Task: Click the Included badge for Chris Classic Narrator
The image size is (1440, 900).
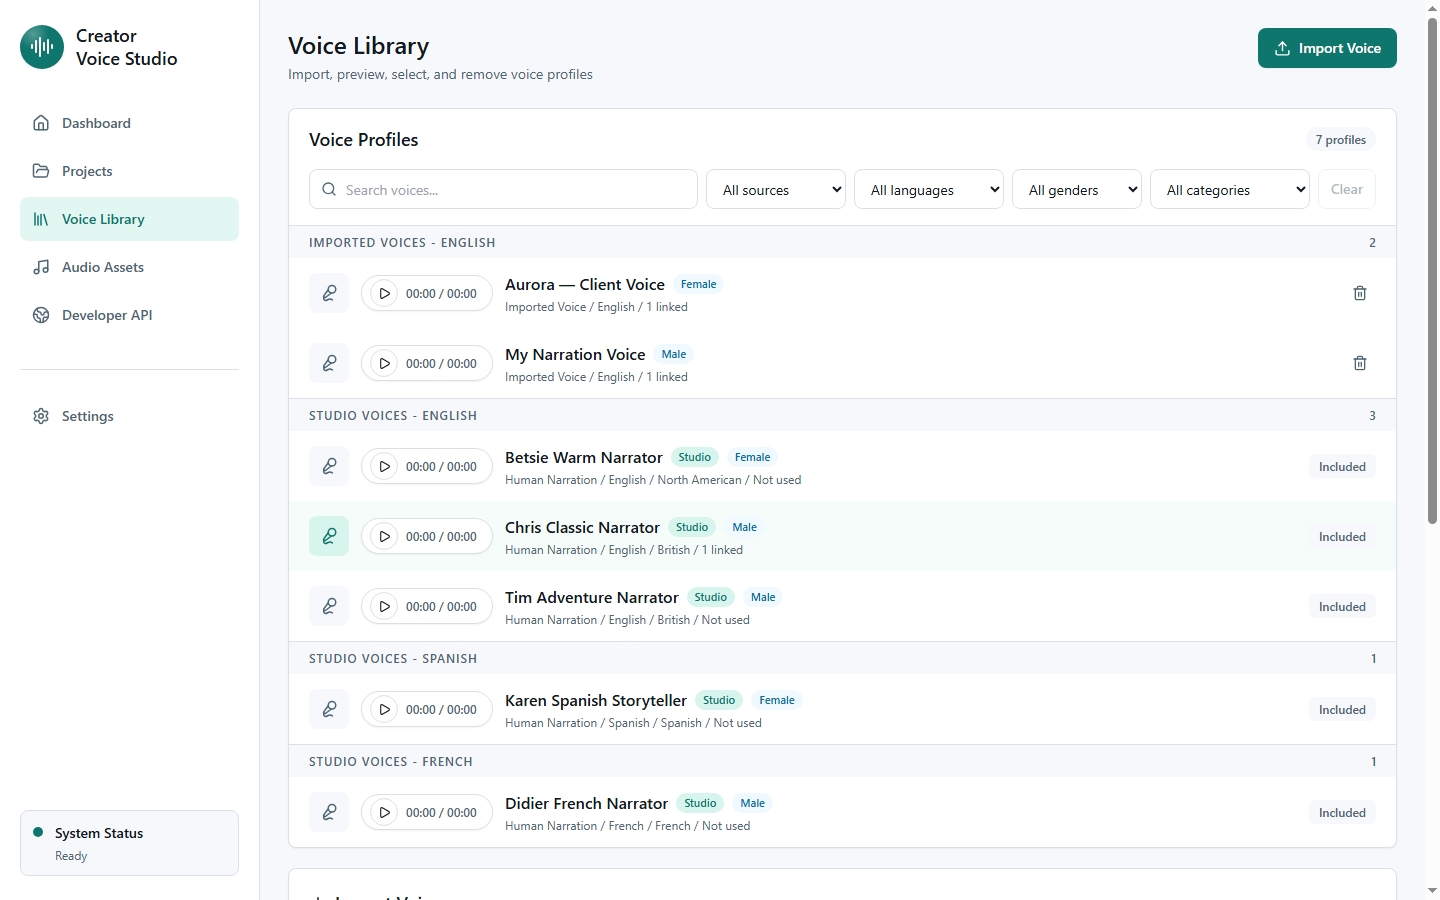Action: coord(1342,537)
